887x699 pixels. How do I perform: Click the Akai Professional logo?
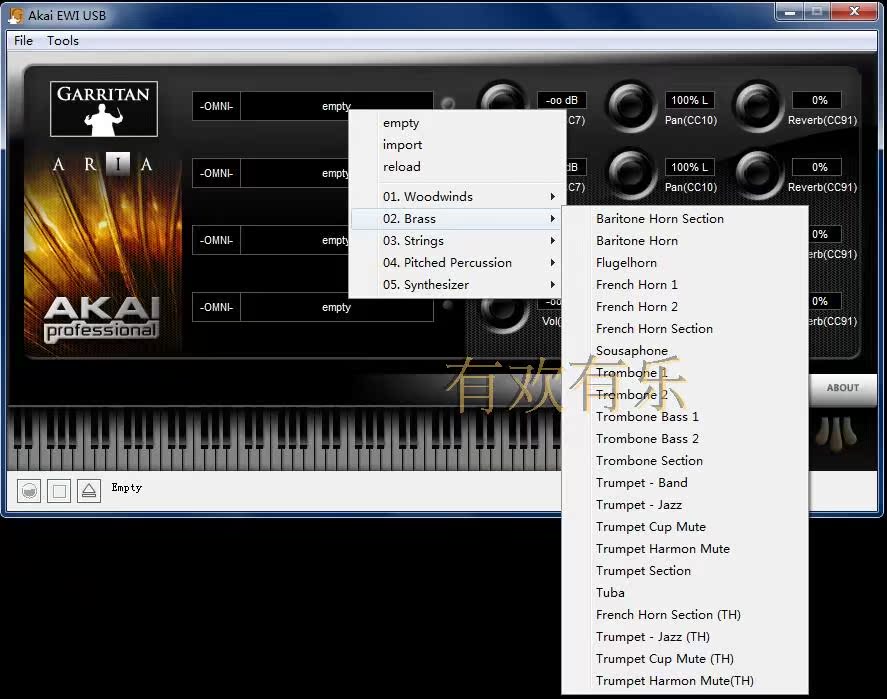pyautogui.click(x=102, y=319)
